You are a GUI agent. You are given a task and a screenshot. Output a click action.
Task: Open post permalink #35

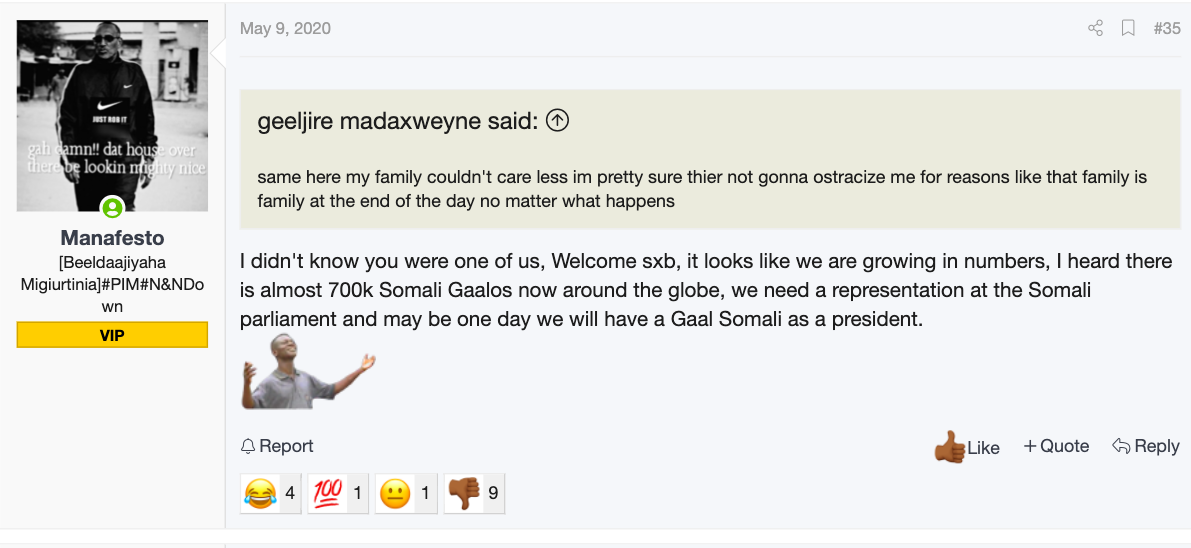tap(1167, 29)
